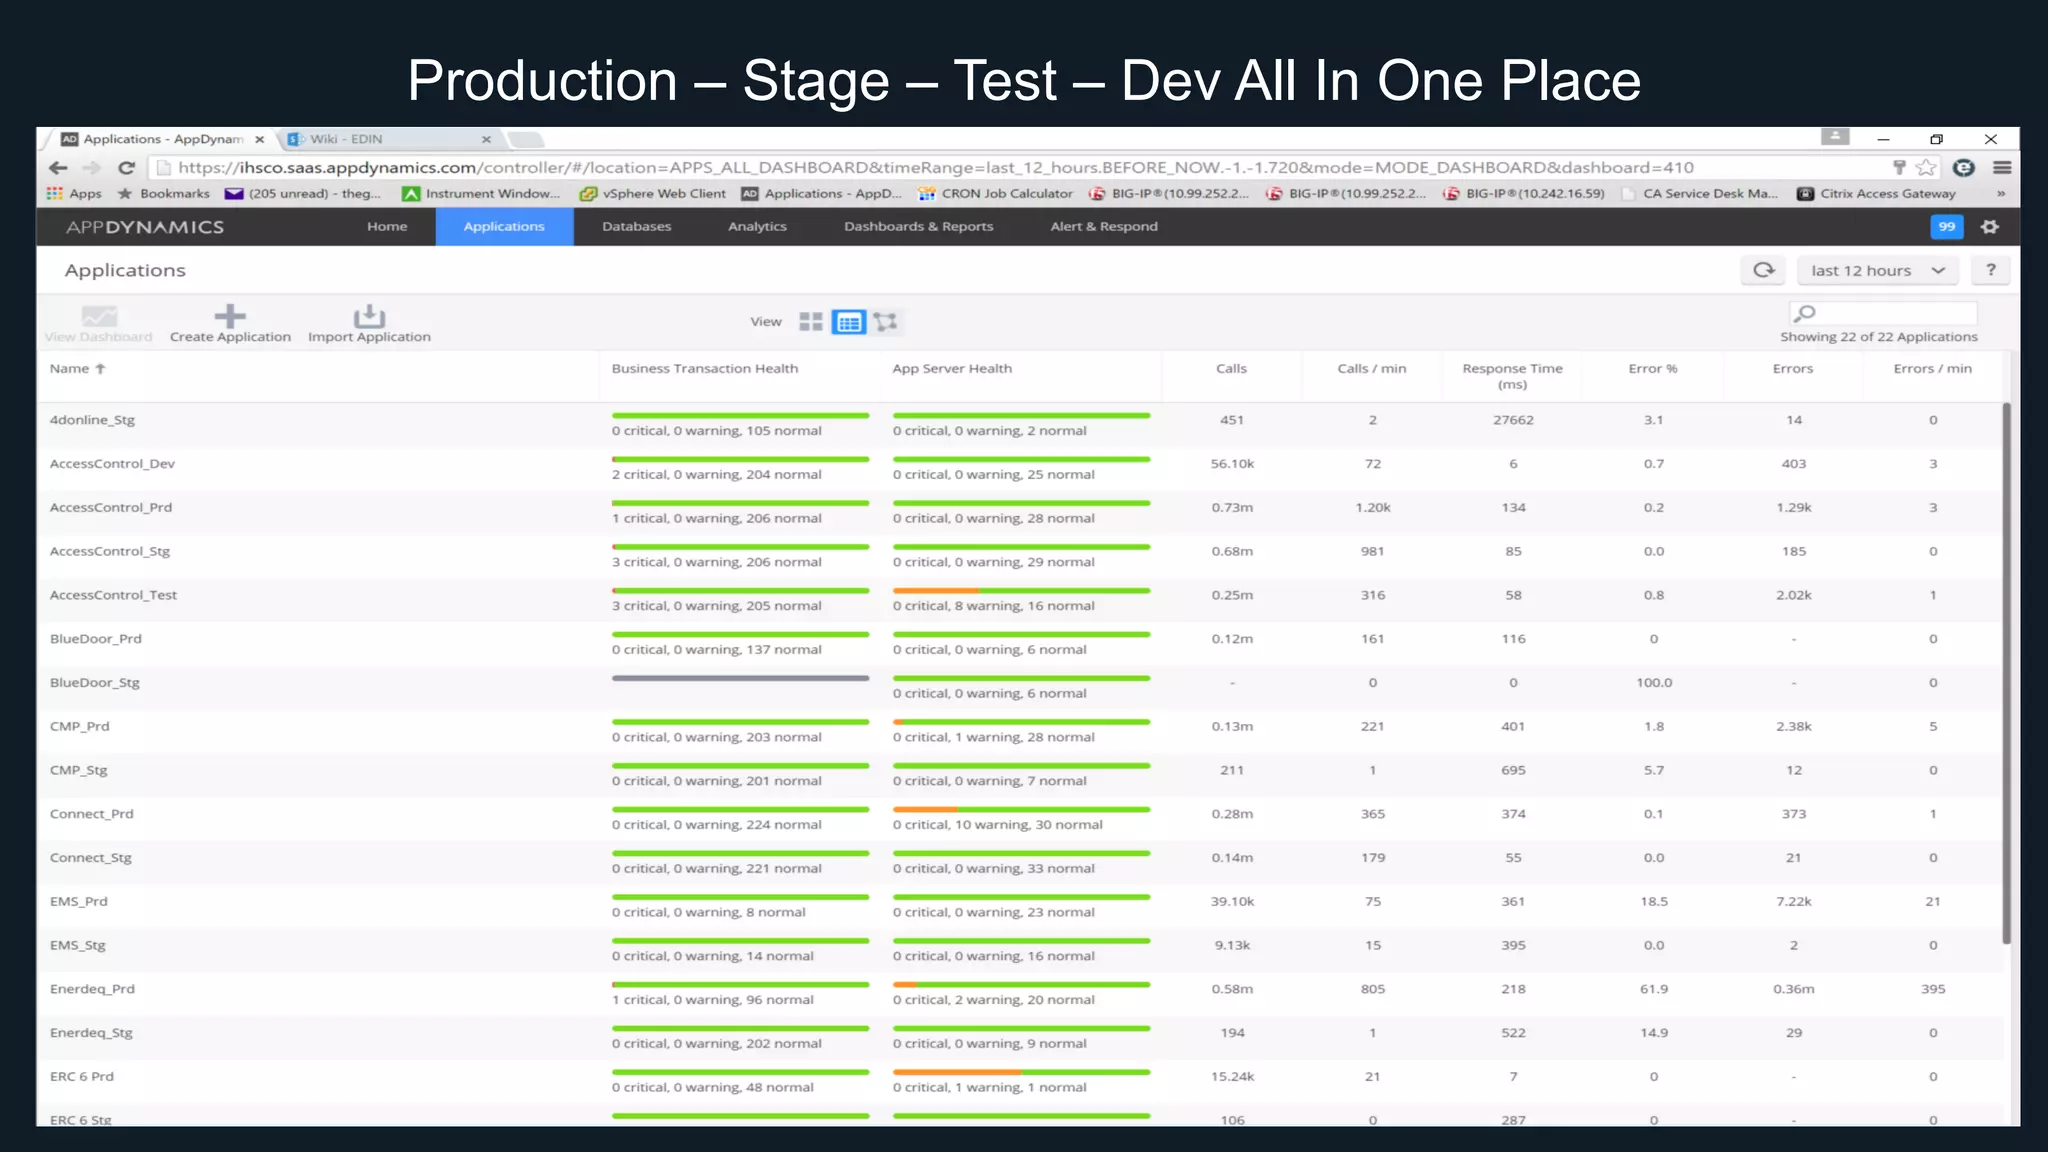This screenshot has width=2048, height=1152.
Task: Sort by Errors column header
Action: coord(1793,369)
